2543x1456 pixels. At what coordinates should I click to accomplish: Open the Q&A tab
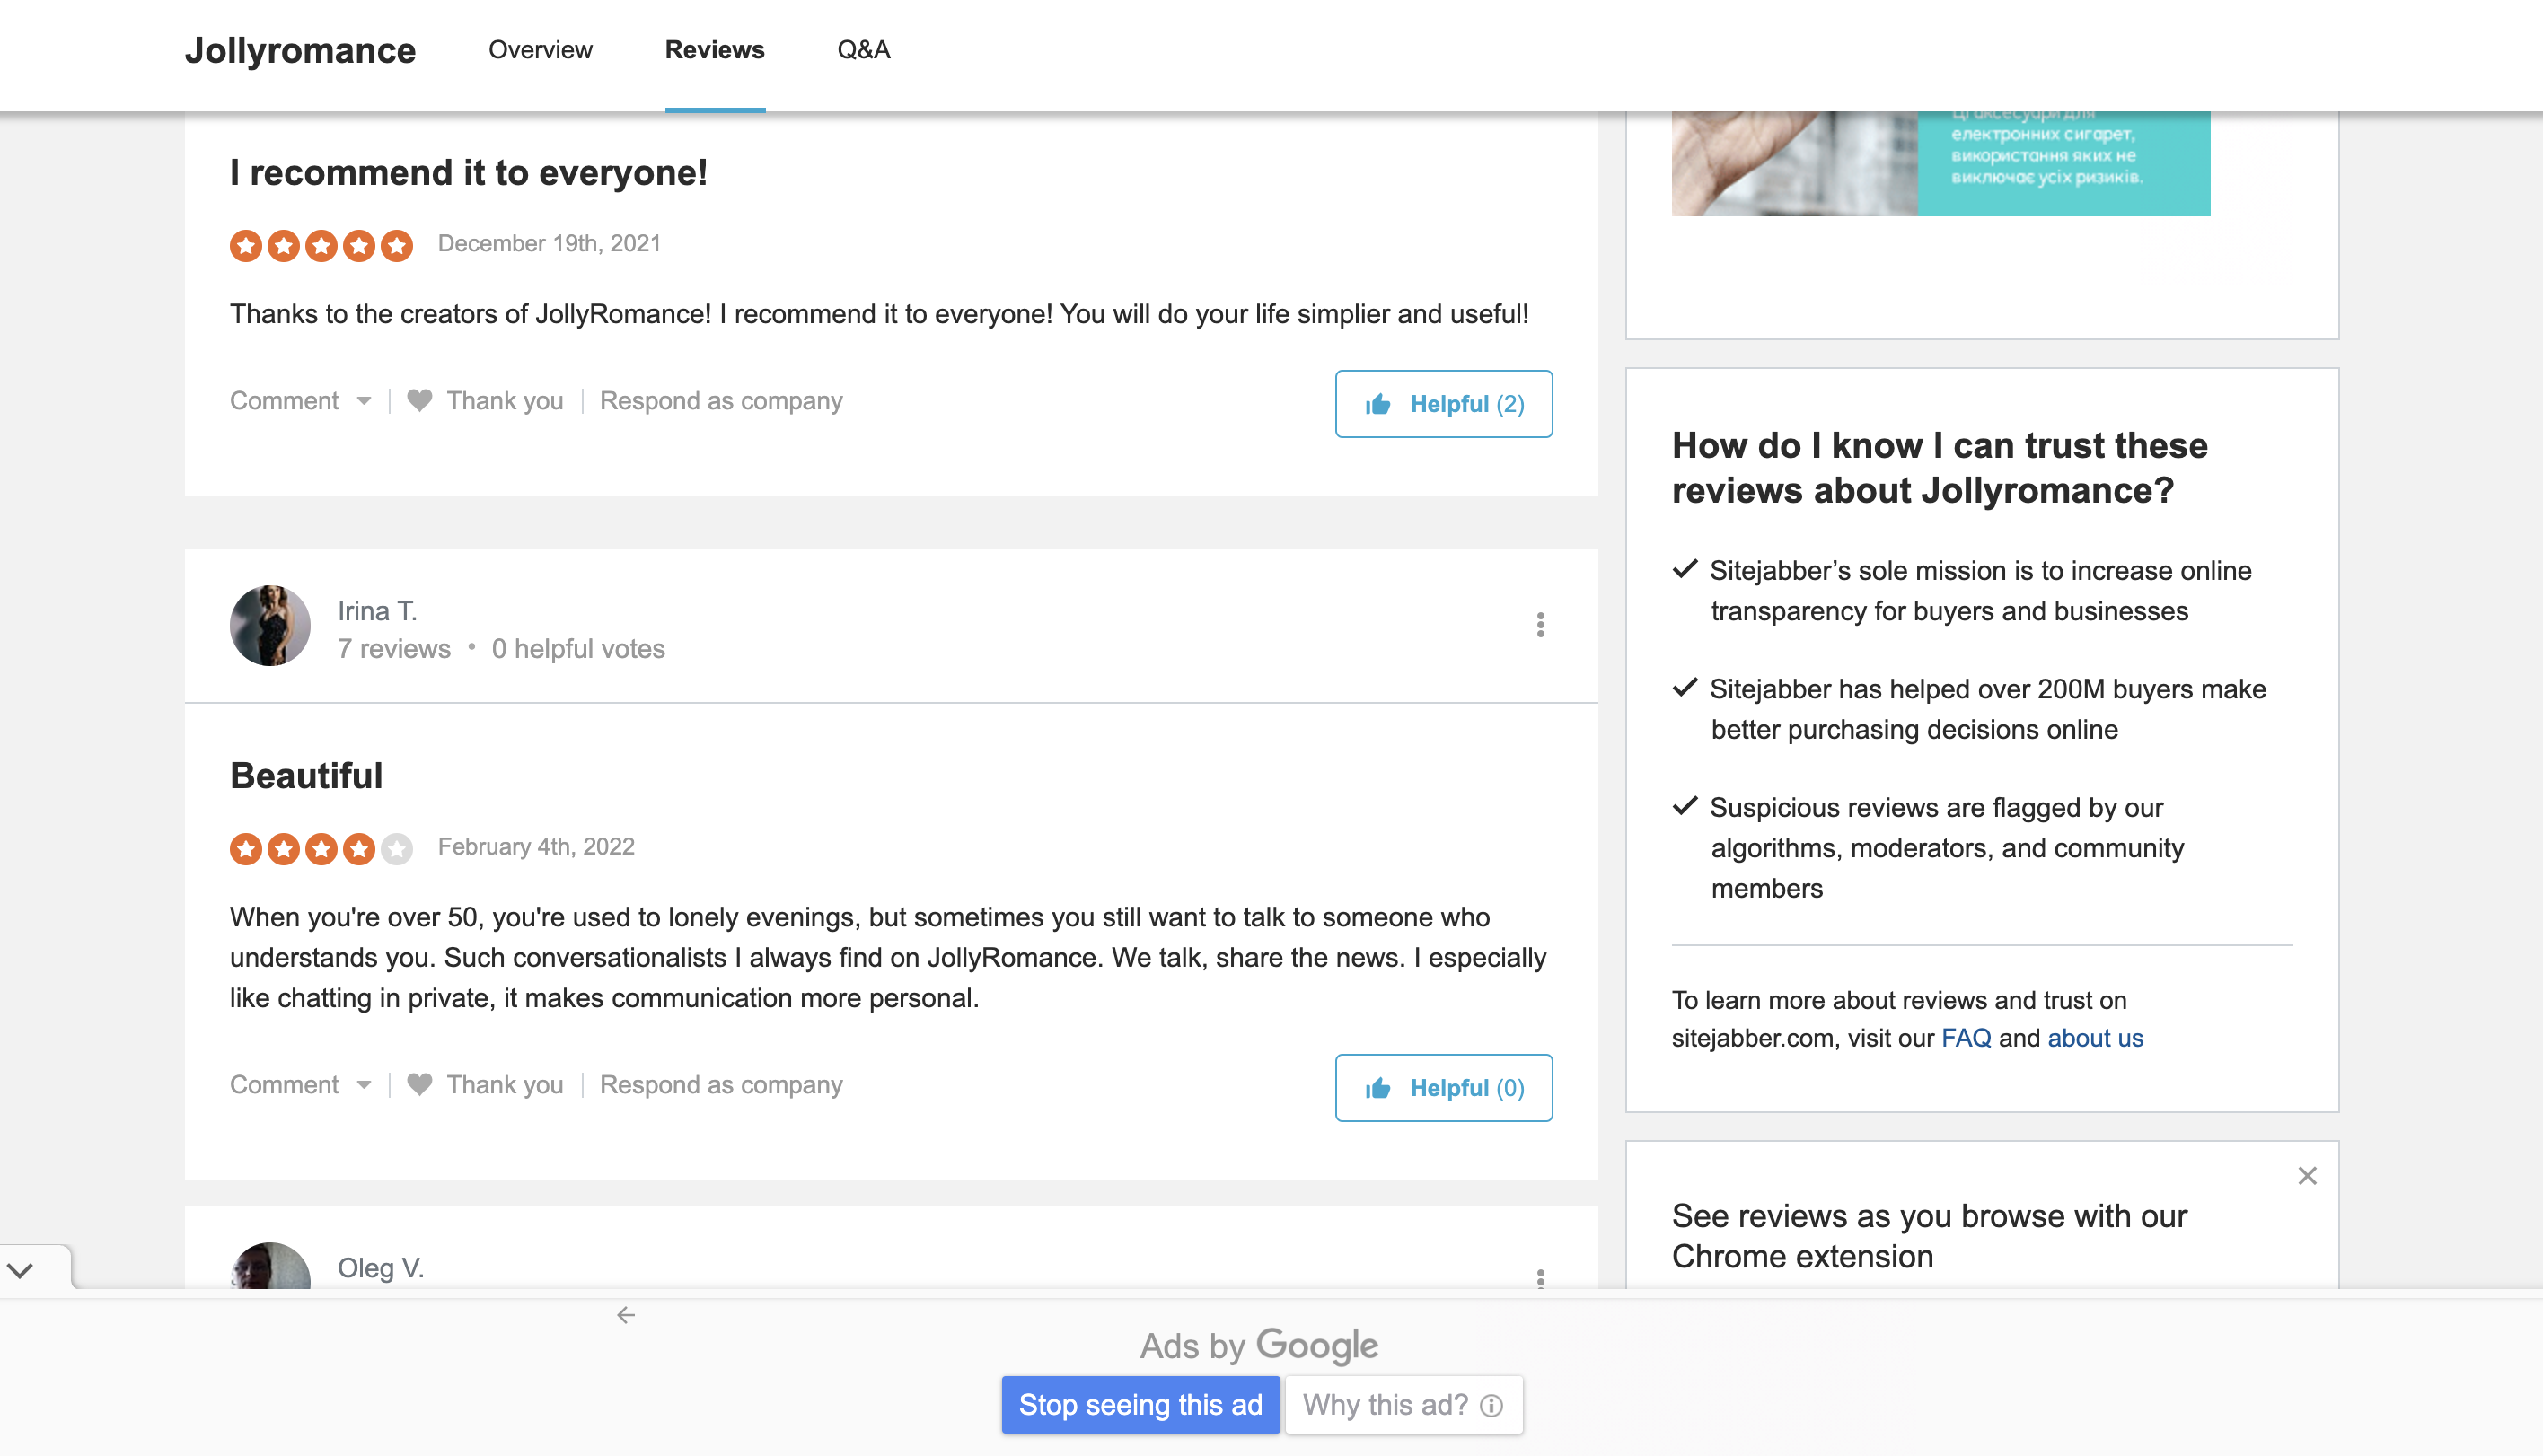[863, 50]
